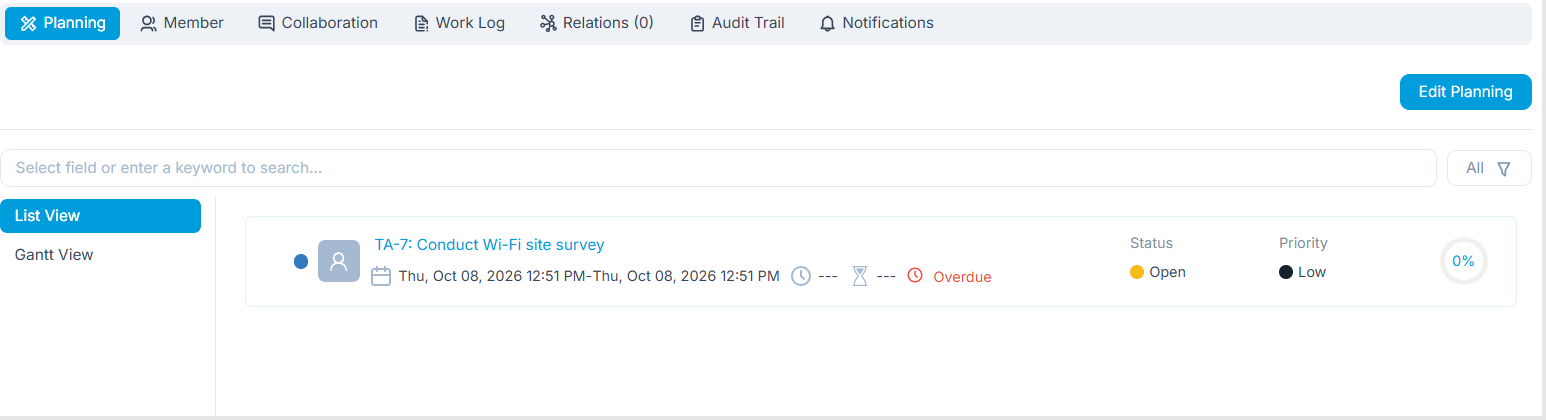Click the blue status dot on TA-7

(301, 262)
